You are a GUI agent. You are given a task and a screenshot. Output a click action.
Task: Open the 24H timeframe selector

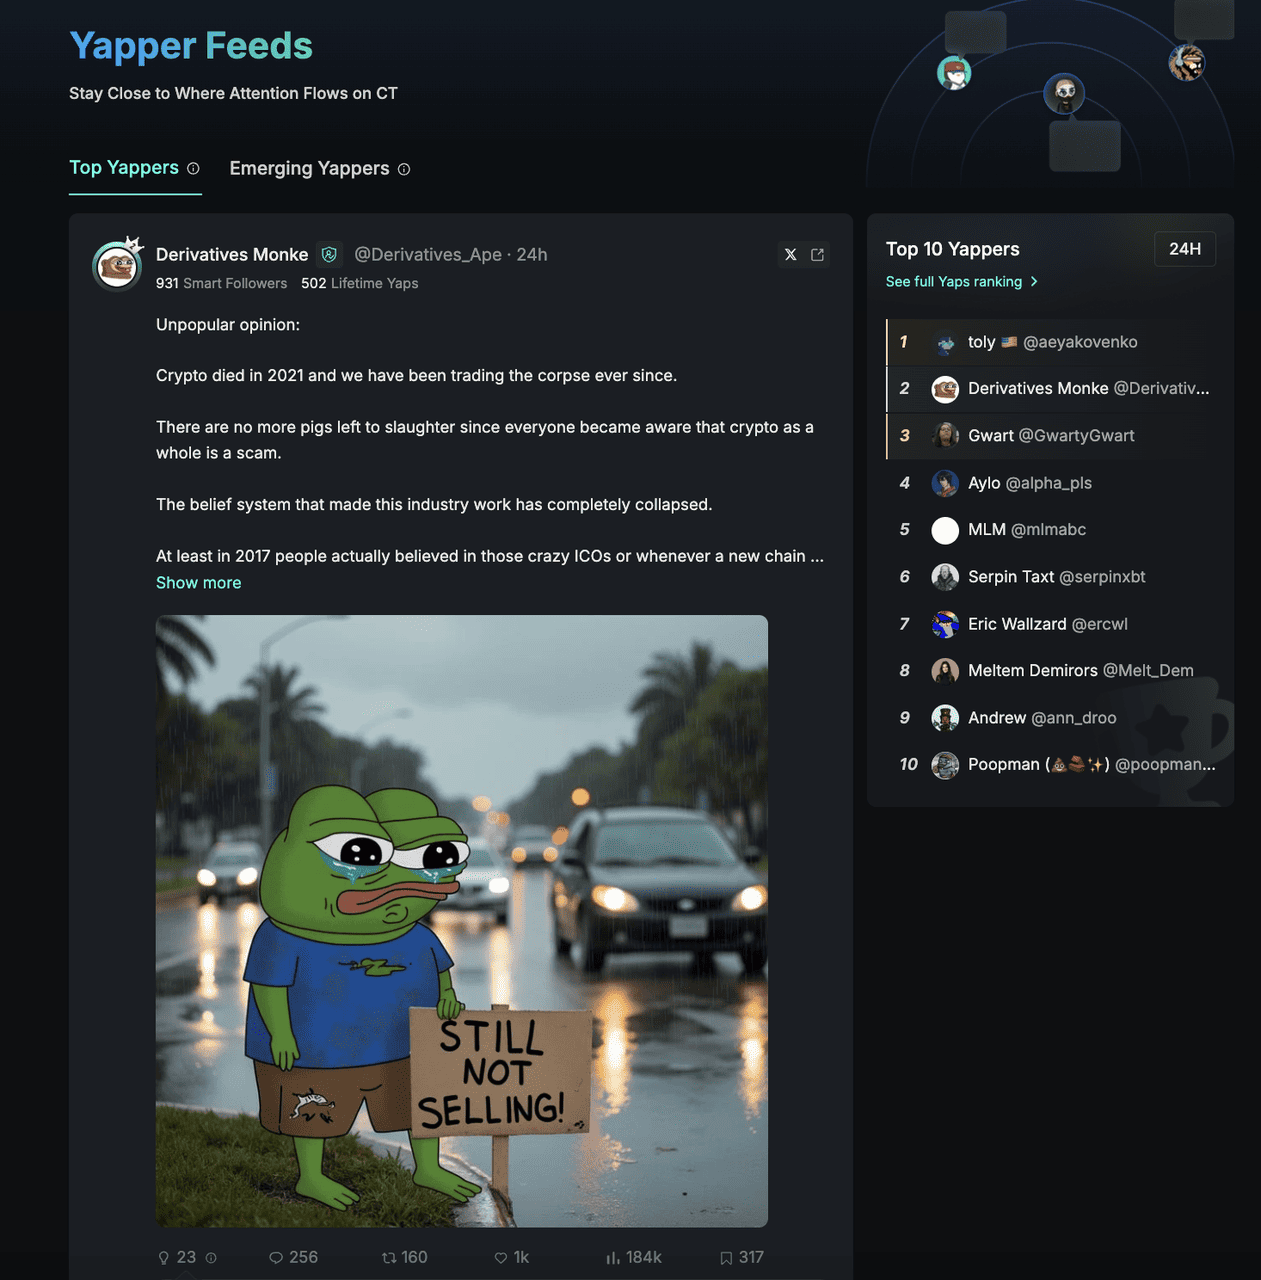tap(1185, 249)
